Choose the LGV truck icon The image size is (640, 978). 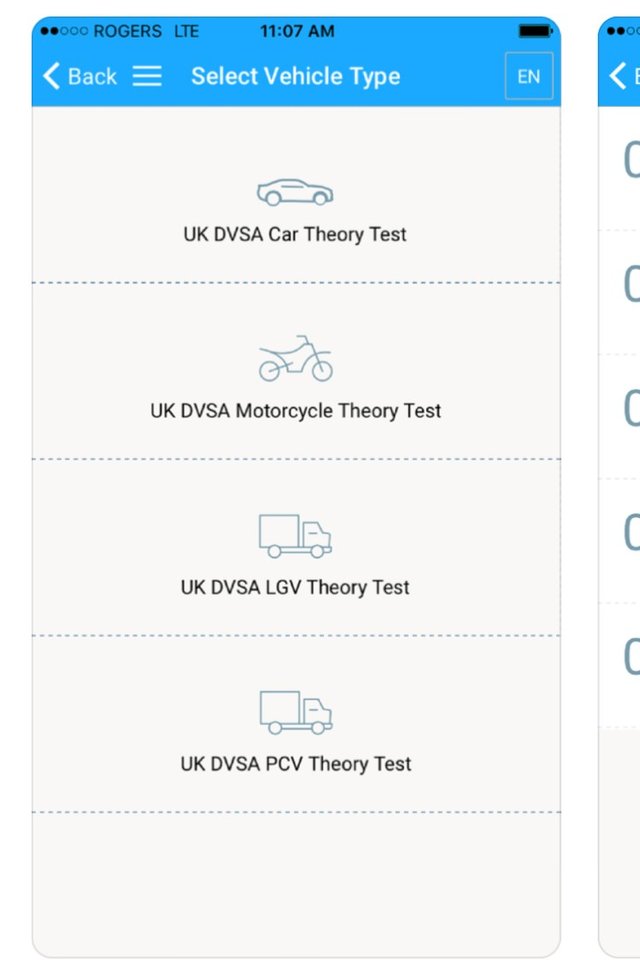(x=295, y=536)
